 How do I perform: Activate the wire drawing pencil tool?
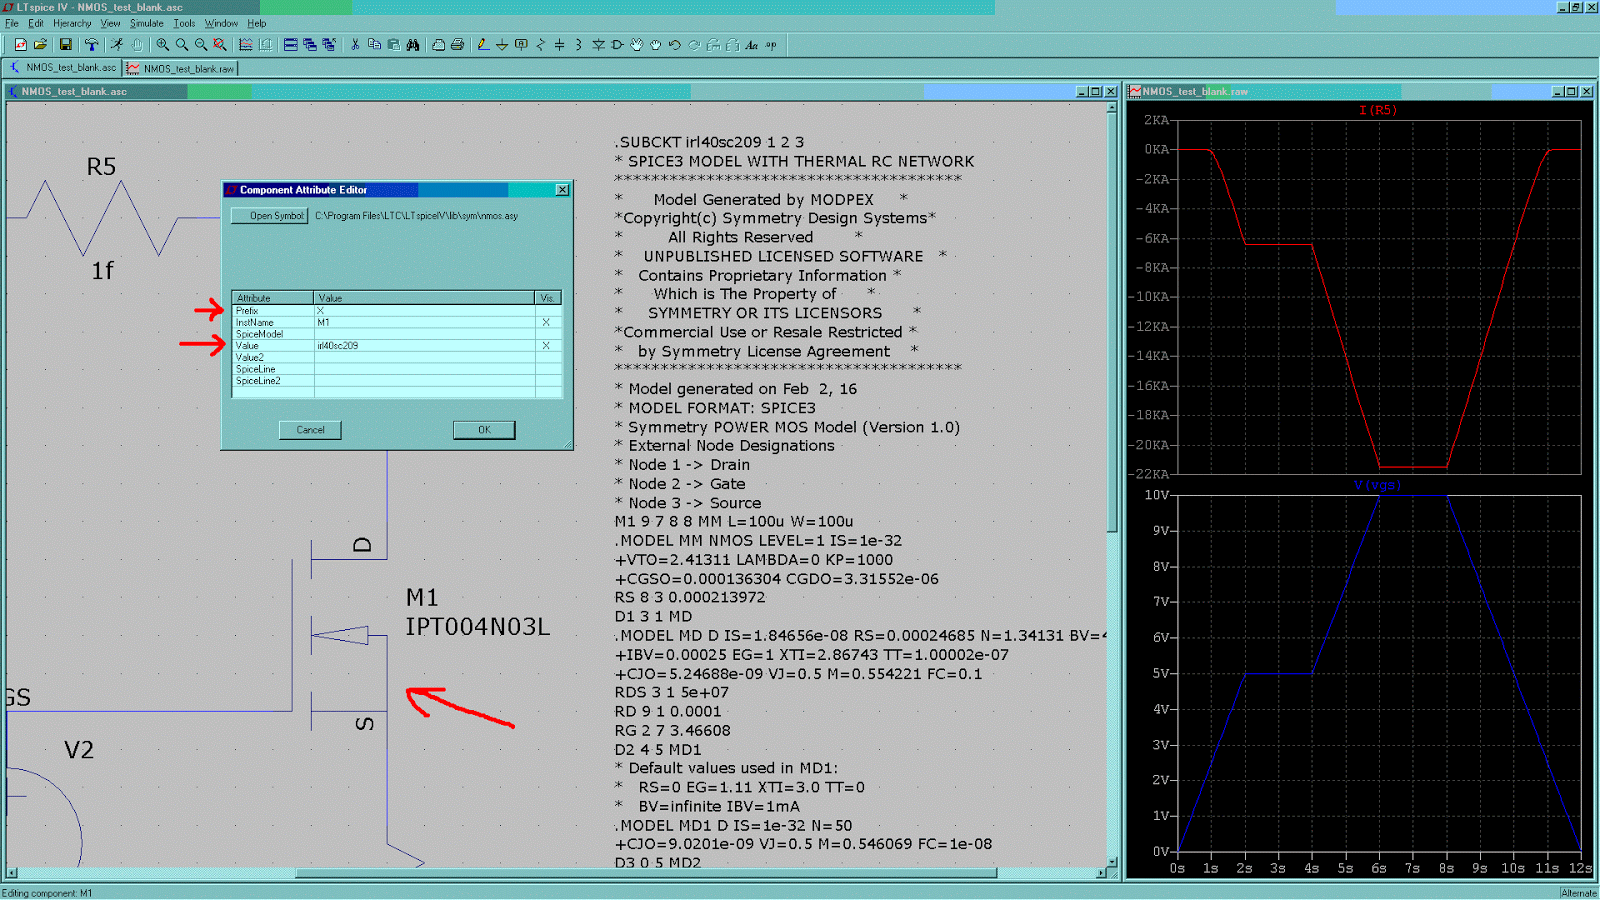[x=483, y=45]
